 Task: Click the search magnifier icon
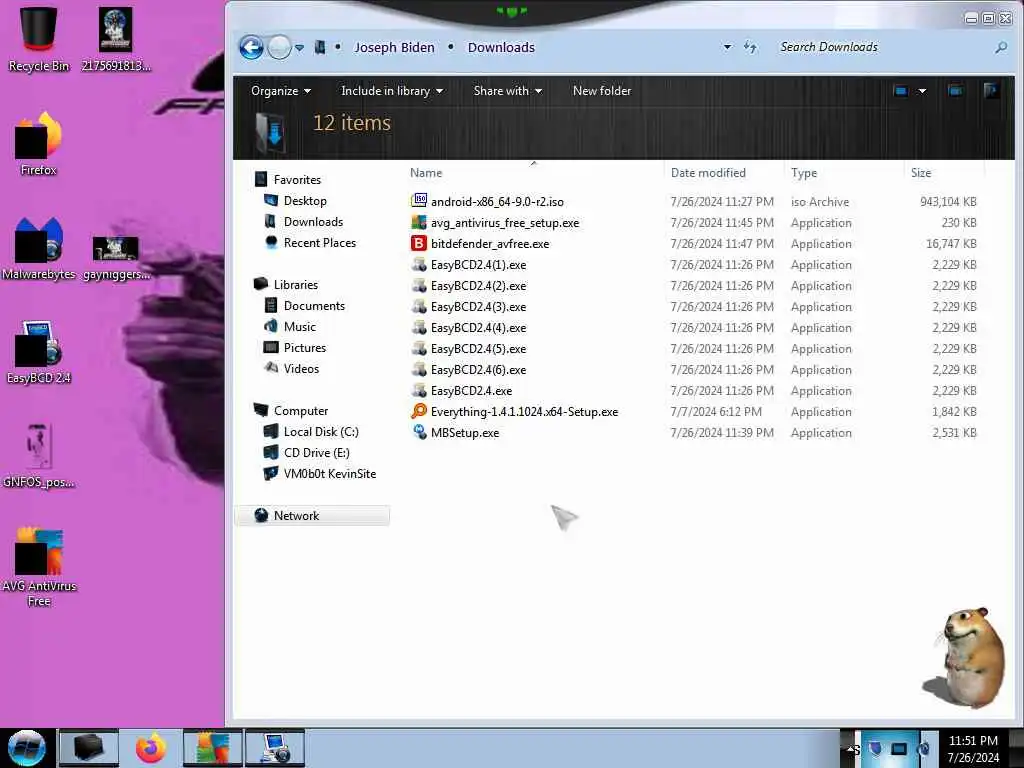click(1000, 47)
